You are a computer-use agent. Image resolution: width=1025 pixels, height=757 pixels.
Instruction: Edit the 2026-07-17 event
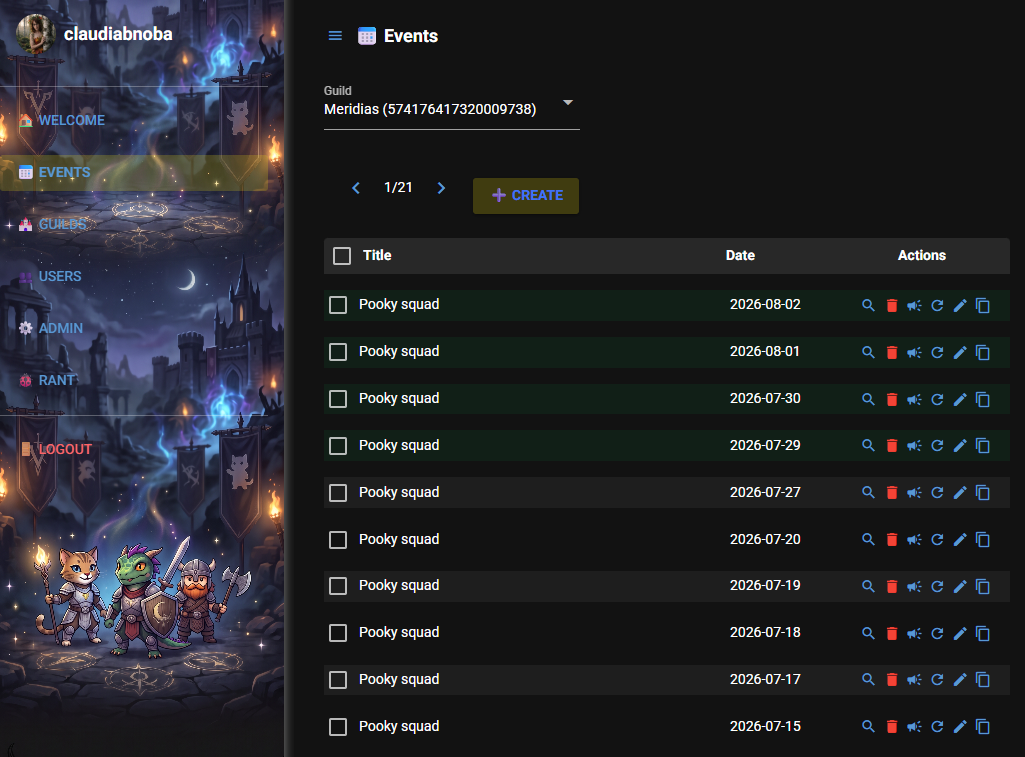point(960,680)
